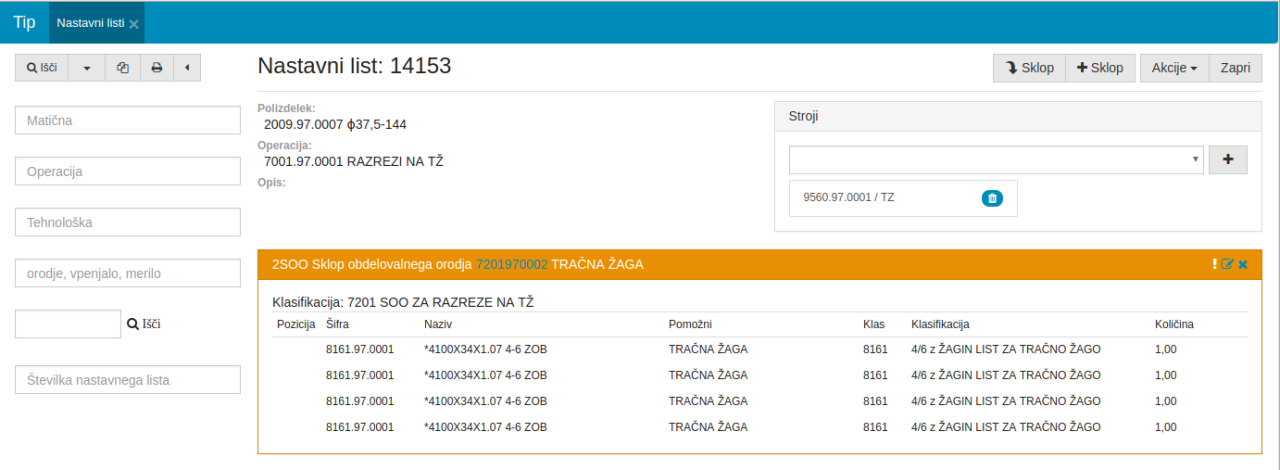Screen dimensions: 1280x470
Task: Open the 7201970002 assembly link
Action: click(511, 264)
